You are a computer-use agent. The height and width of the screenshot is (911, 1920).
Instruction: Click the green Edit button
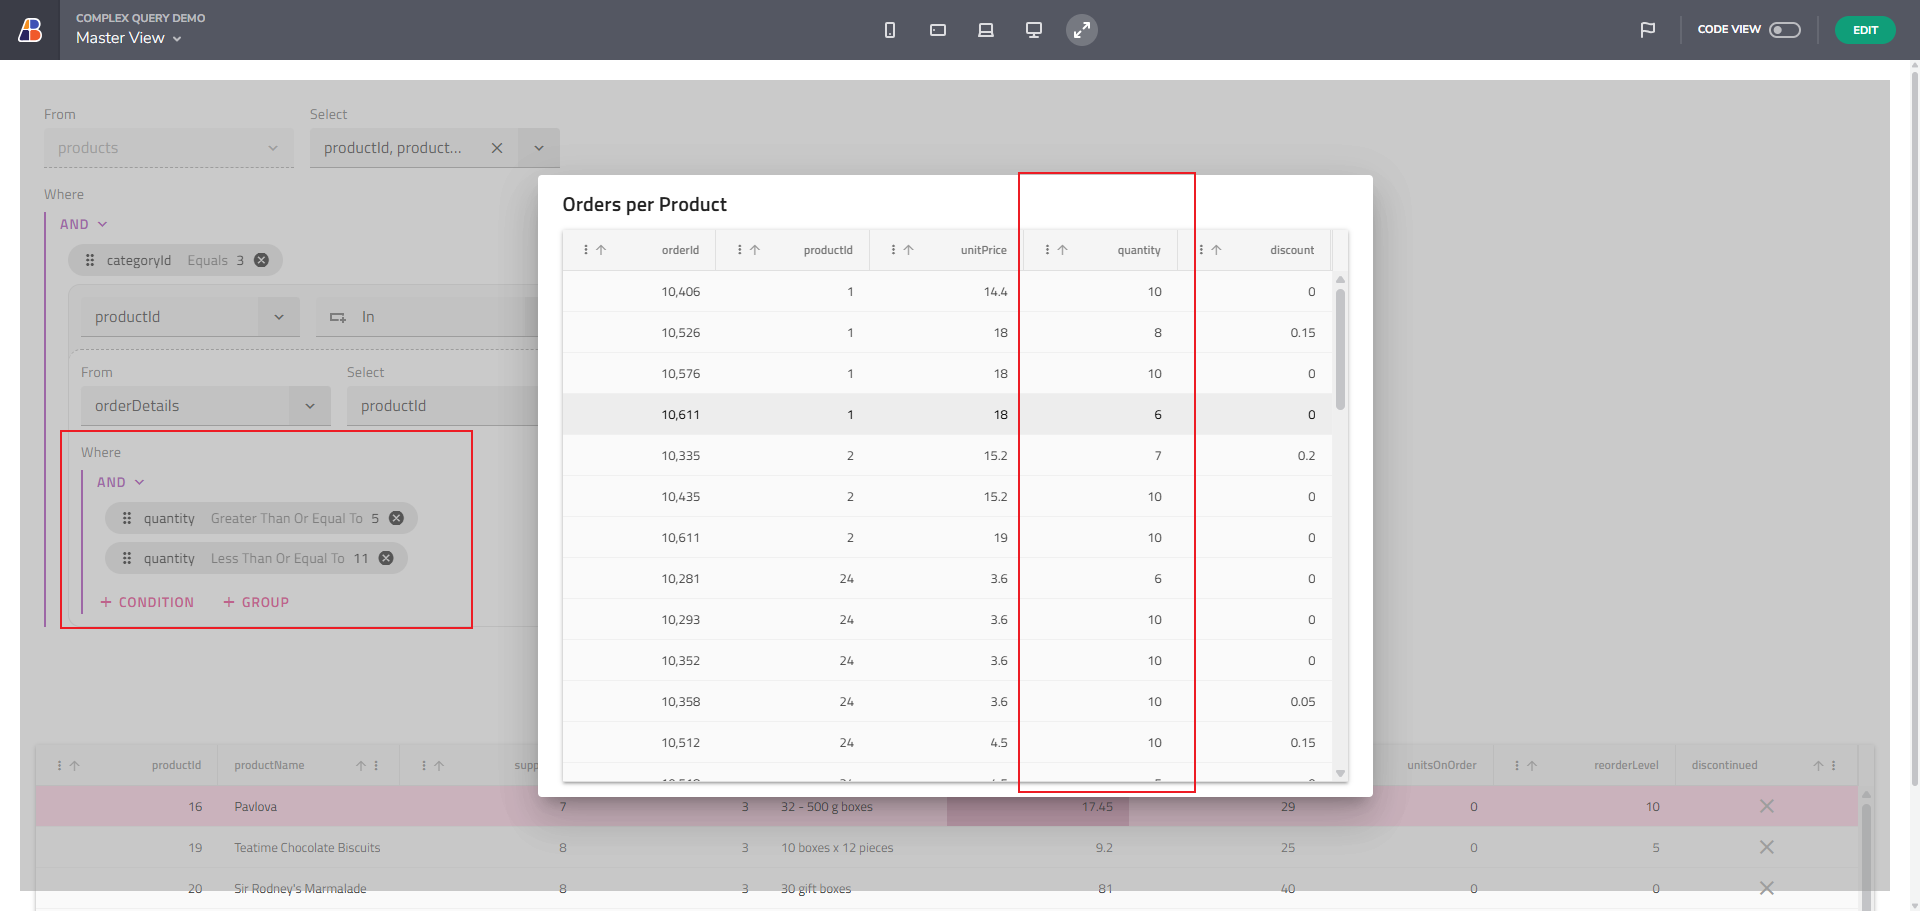coord(1864,30)
